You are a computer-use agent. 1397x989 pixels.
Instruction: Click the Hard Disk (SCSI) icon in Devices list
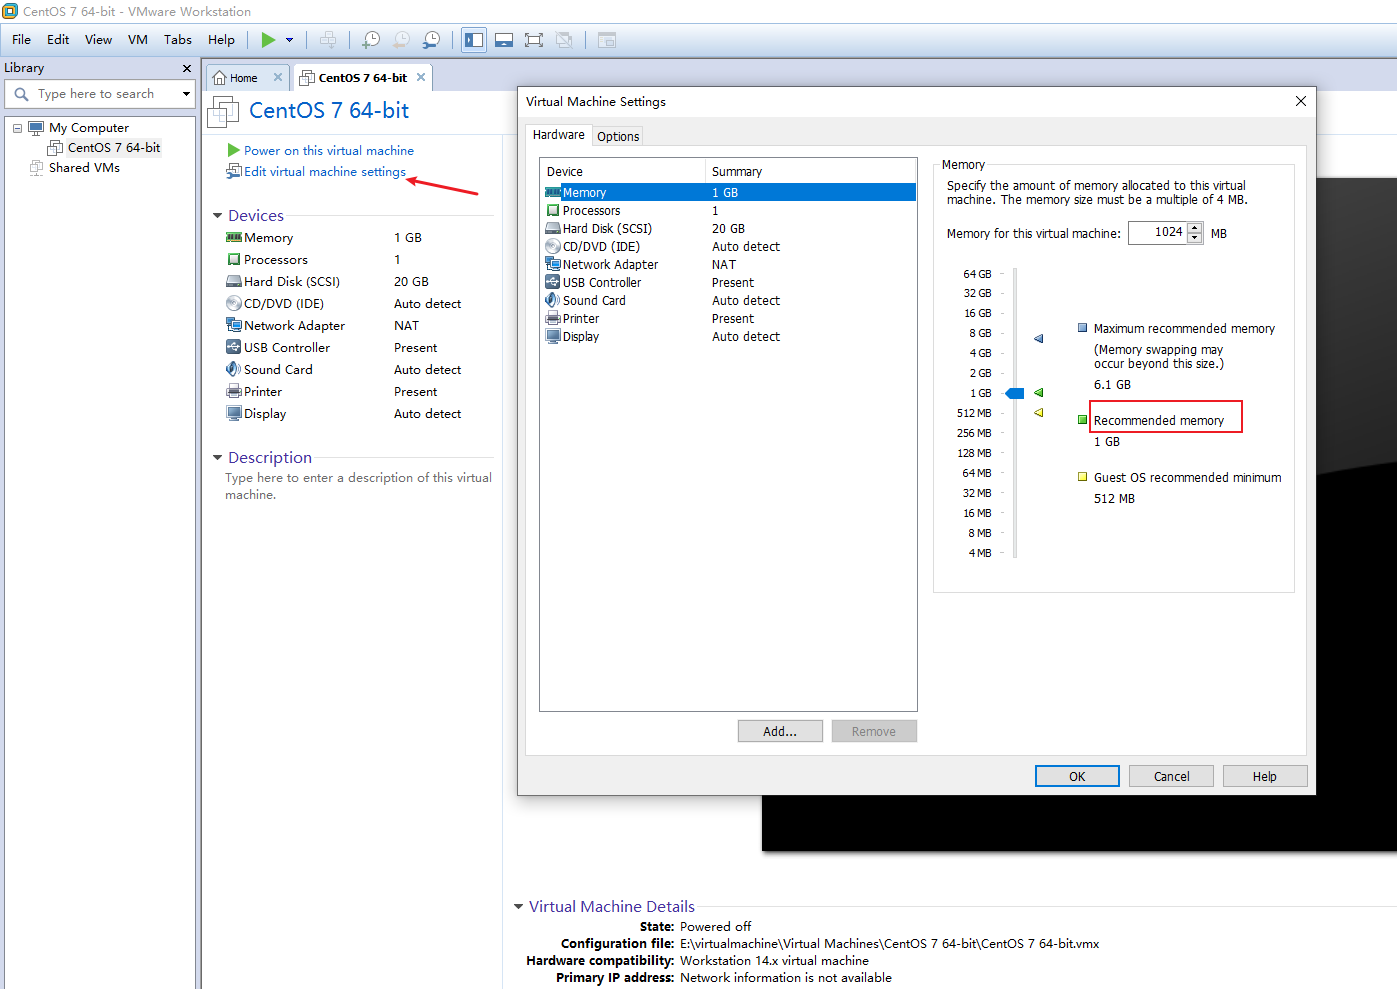point(234,282)
